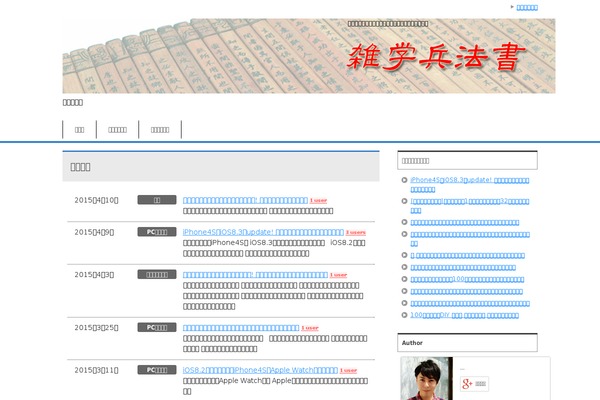
Task: Open the second navigation menu tab
Action: (x=117, y=129)
